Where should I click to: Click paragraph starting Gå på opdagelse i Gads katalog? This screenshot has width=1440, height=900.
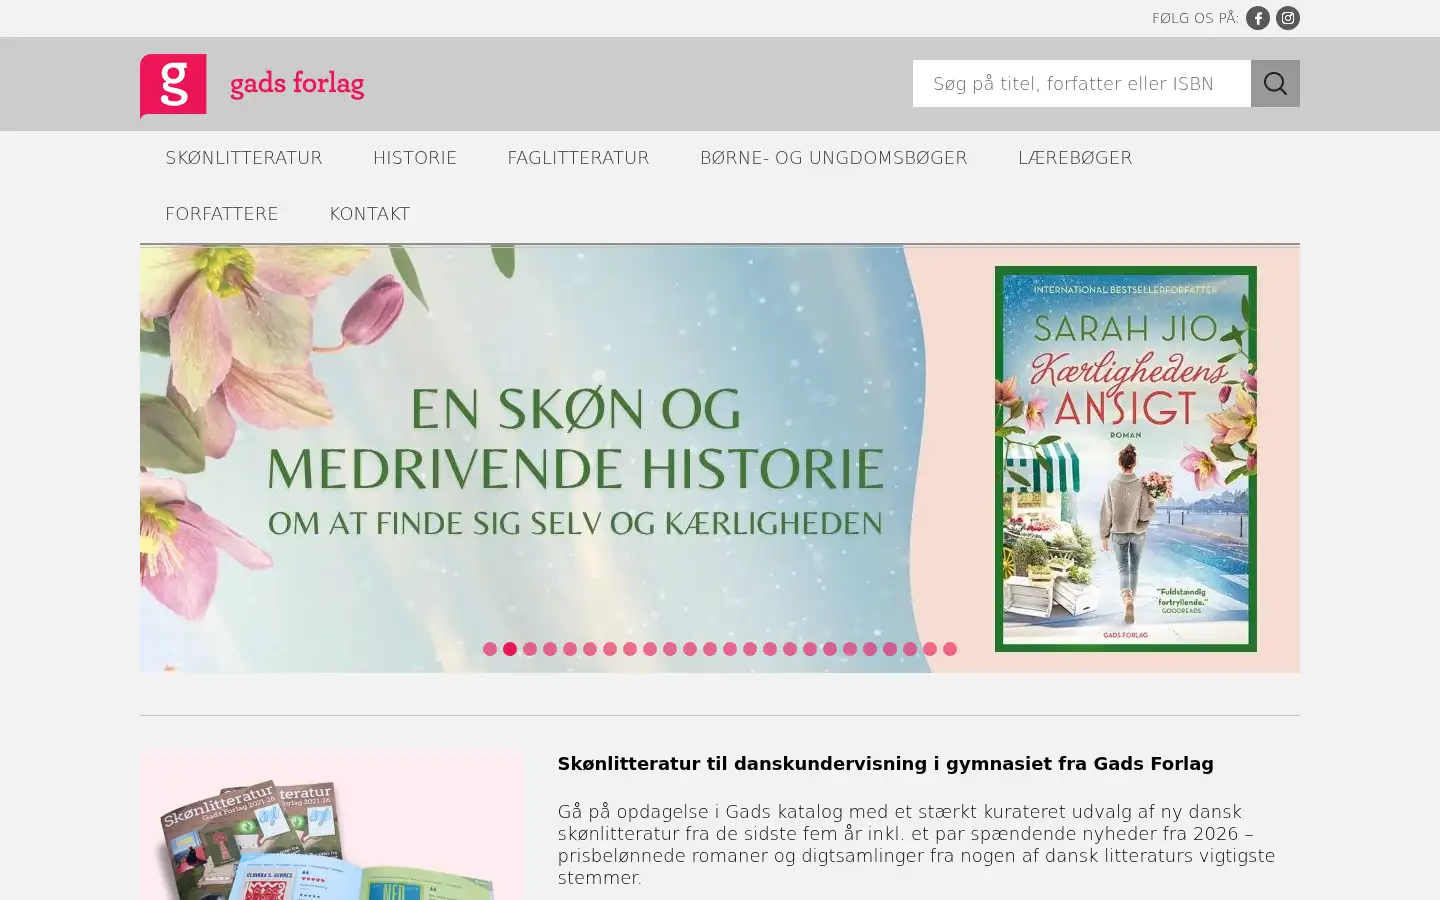coord(917,844)
